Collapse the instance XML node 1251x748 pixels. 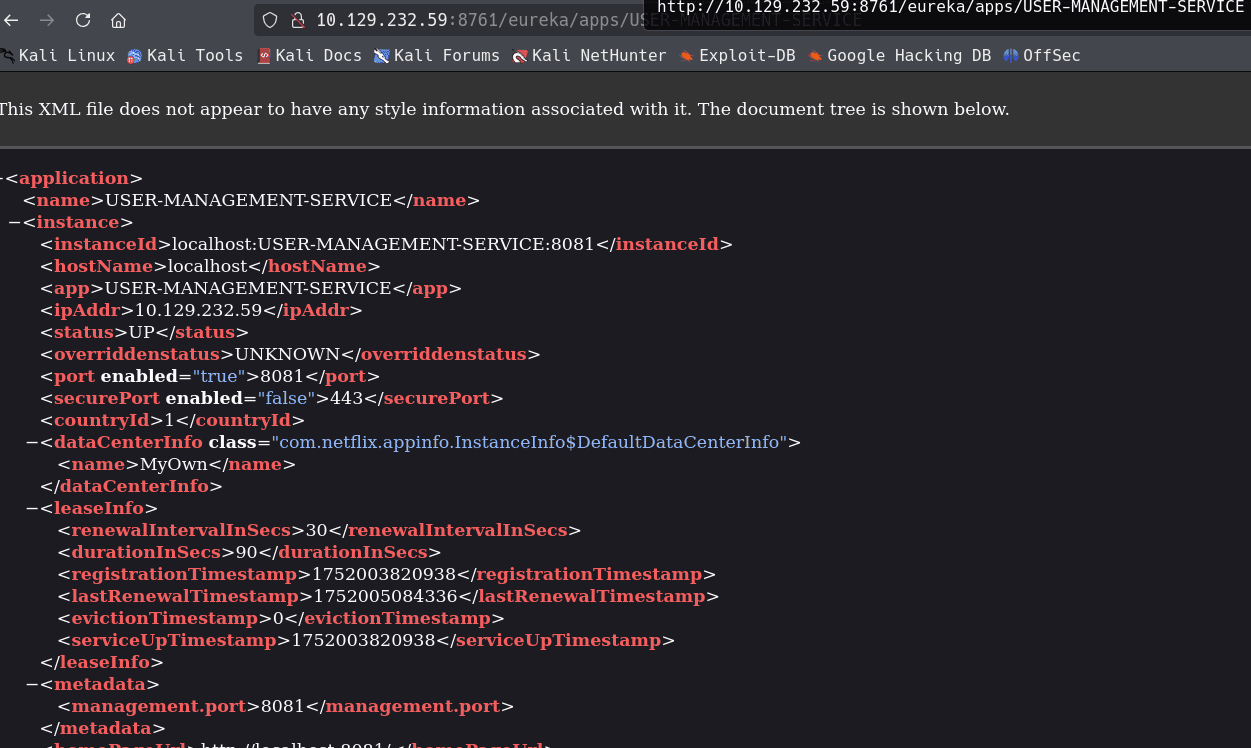click(x=14, y=223)
